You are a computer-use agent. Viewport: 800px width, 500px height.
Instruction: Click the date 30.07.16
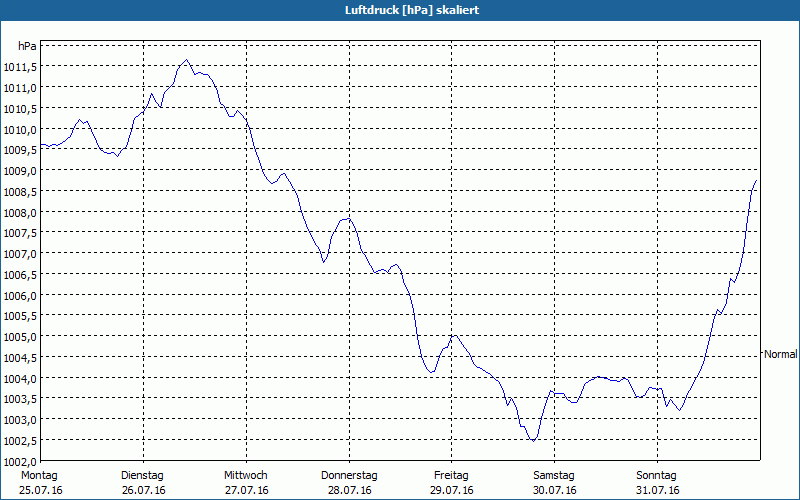pos(555,490)
